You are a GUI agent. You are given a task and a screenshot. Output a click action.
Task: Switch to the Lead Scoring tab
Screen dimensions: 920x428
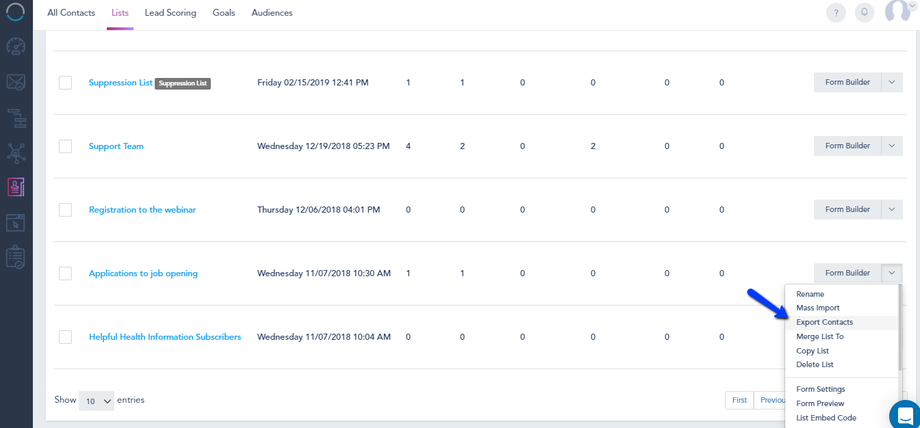(x=170, y=13)
